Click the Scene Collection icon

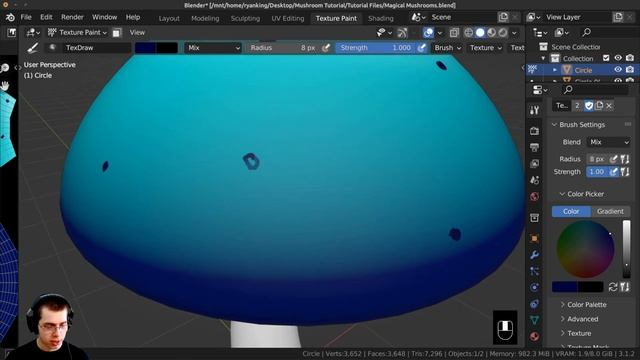click(543, 47)
